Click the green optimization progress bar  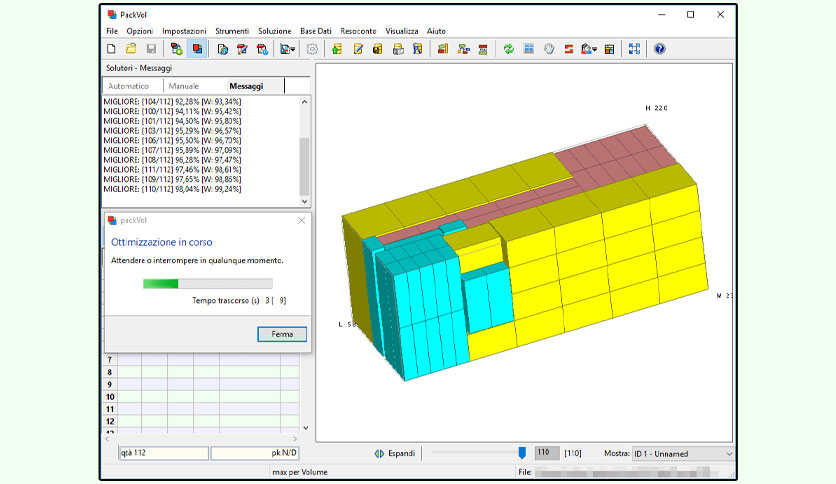click(x=208, y=284)
